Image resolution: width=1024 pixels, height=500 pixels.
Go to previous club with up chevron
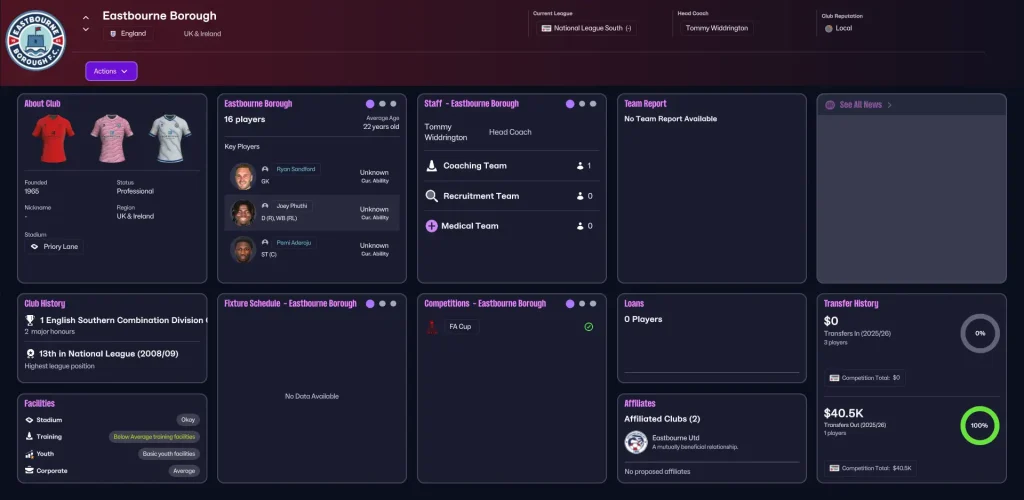(x=86, y=17)
